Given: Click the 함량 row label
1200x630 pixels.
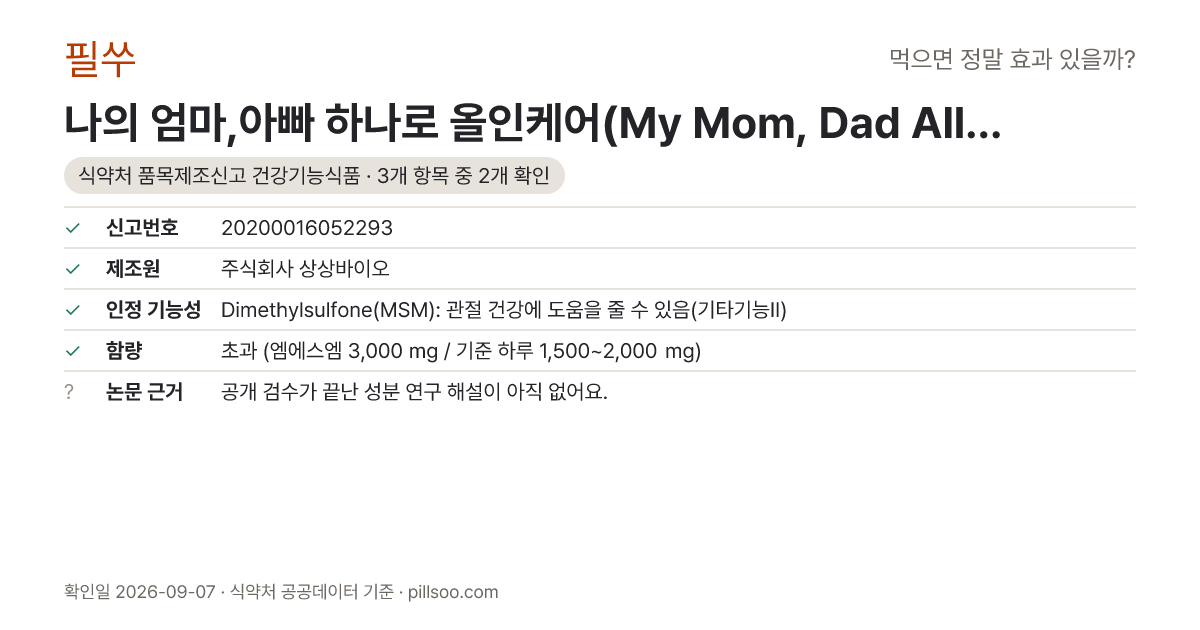Looking at the screenshot, I should pos(124,351).
